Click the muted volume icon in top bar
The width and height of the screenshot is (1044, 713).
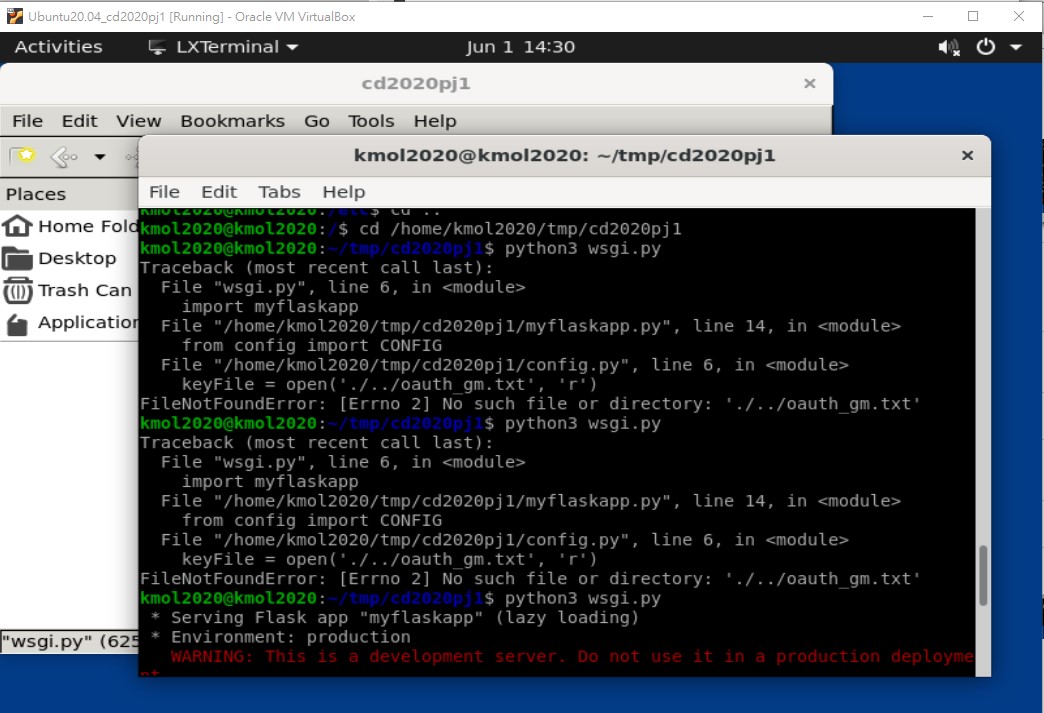point(947,47)
